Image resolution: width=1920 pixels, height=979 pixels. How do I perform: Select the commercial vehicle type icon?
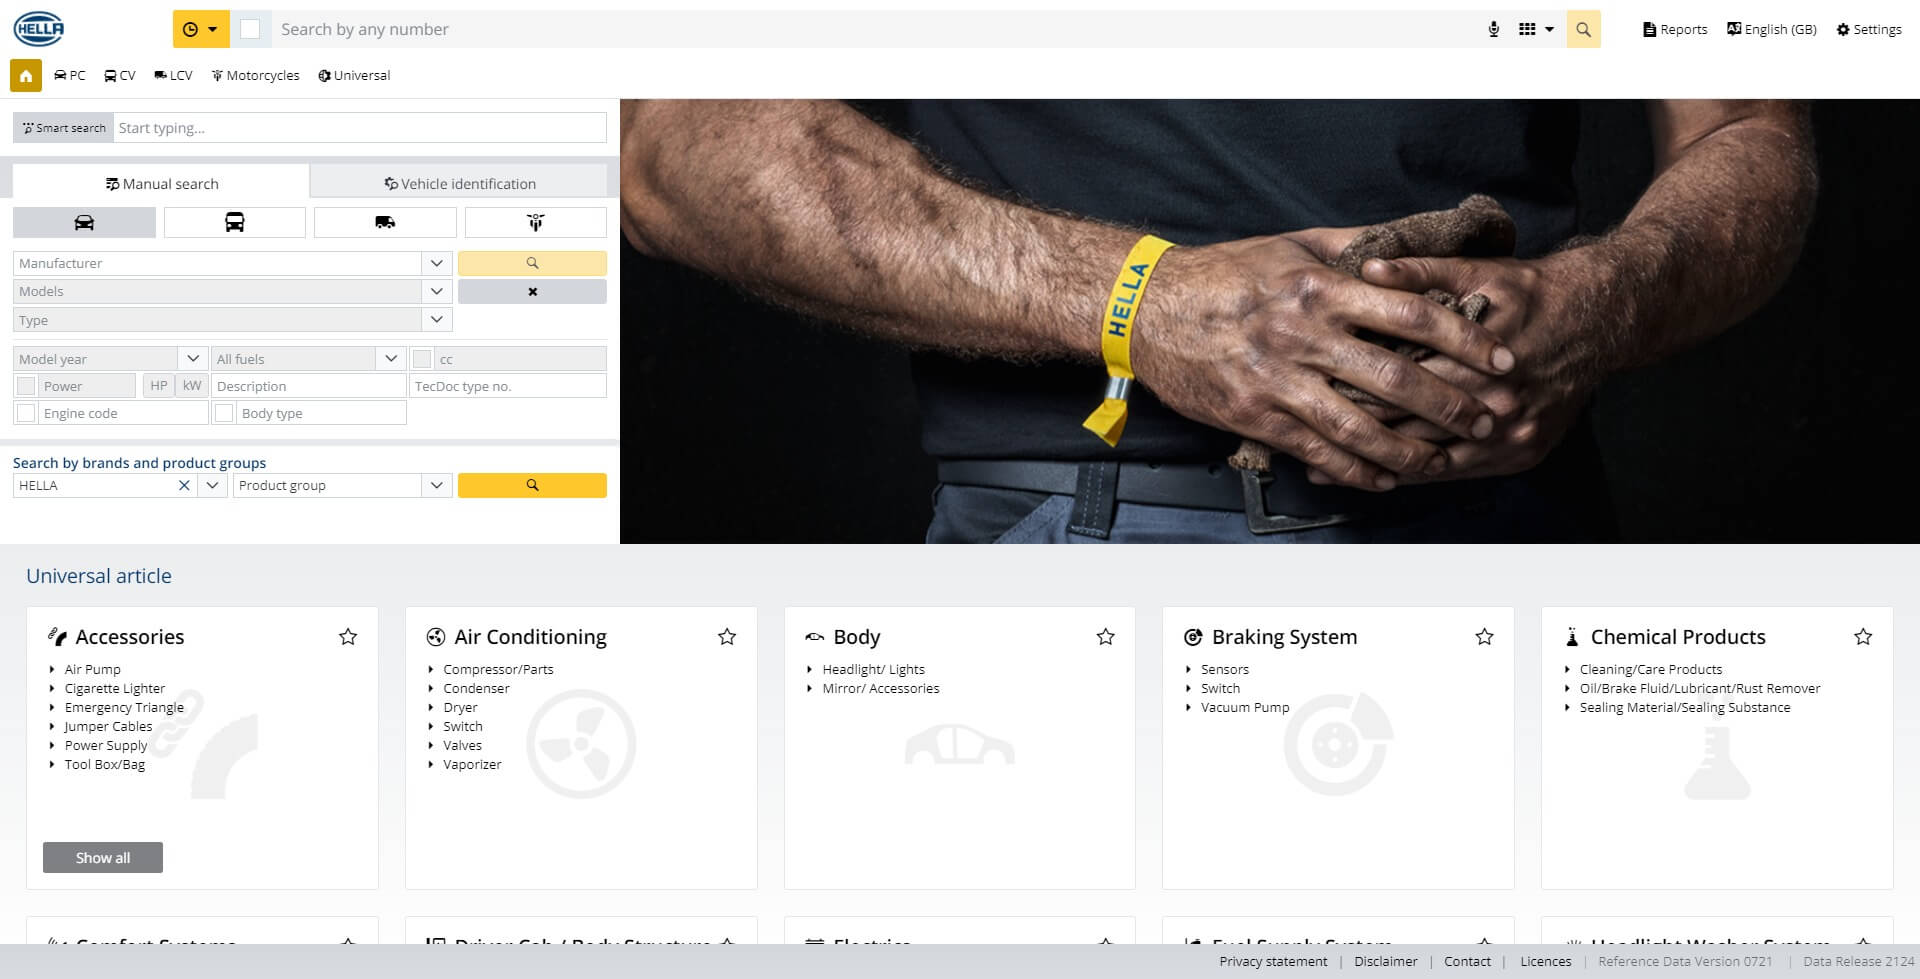(235, 222)
